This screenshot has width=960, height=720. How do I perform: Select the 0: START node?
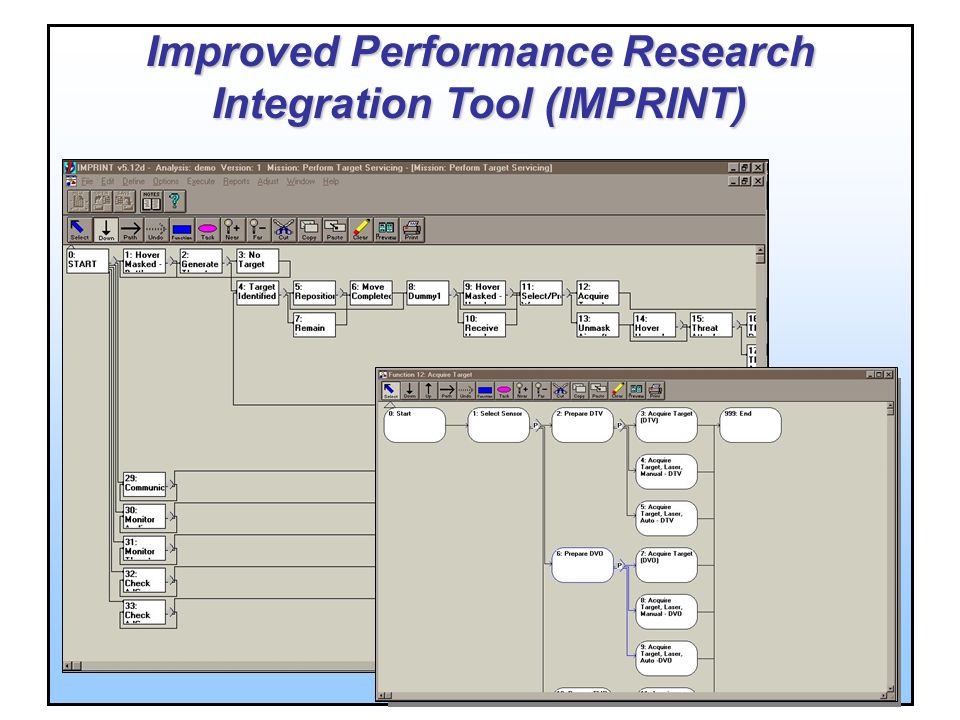87,260
